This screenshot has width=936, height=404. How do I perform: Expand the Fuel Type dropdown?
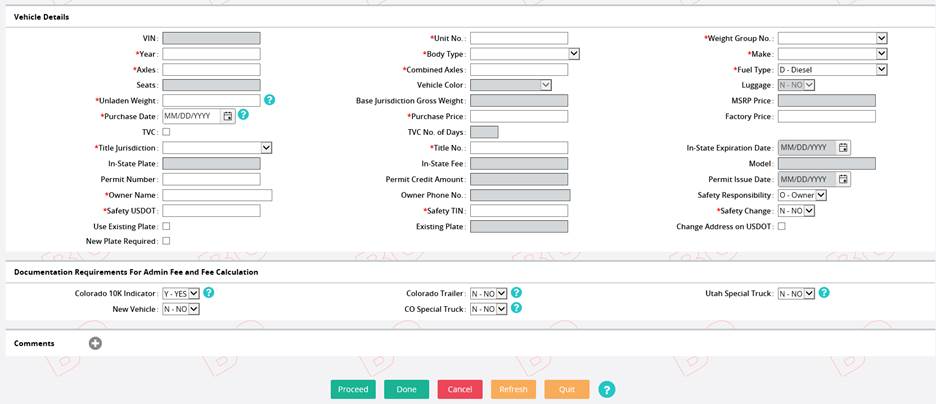coord(832,70)
